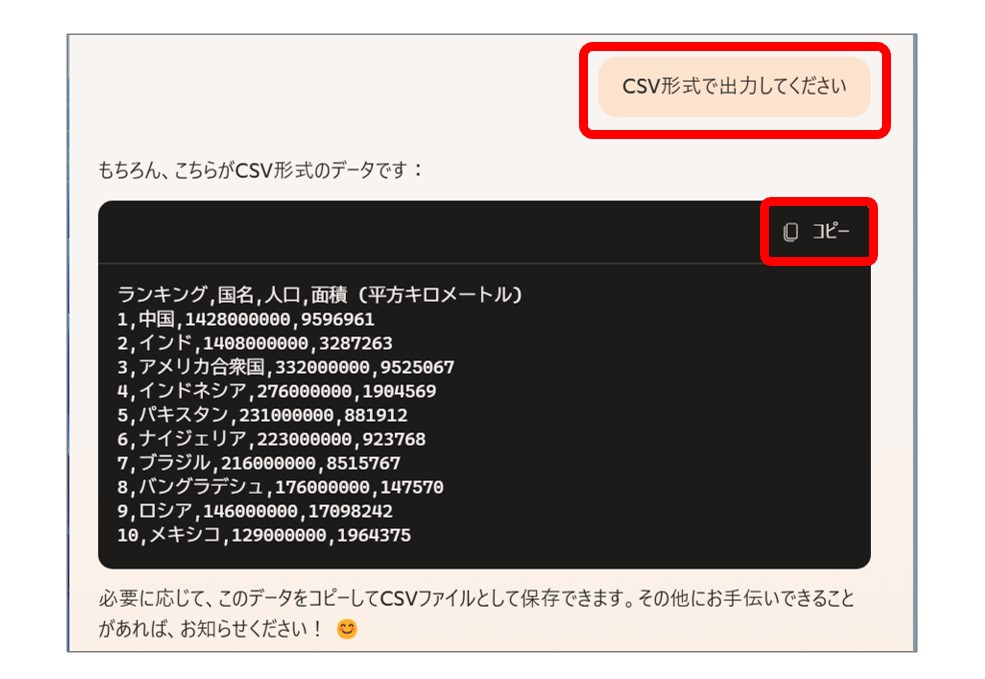
Task: Click the row 4,インドネシア,276000000,1904569
Action: point(276,391)
